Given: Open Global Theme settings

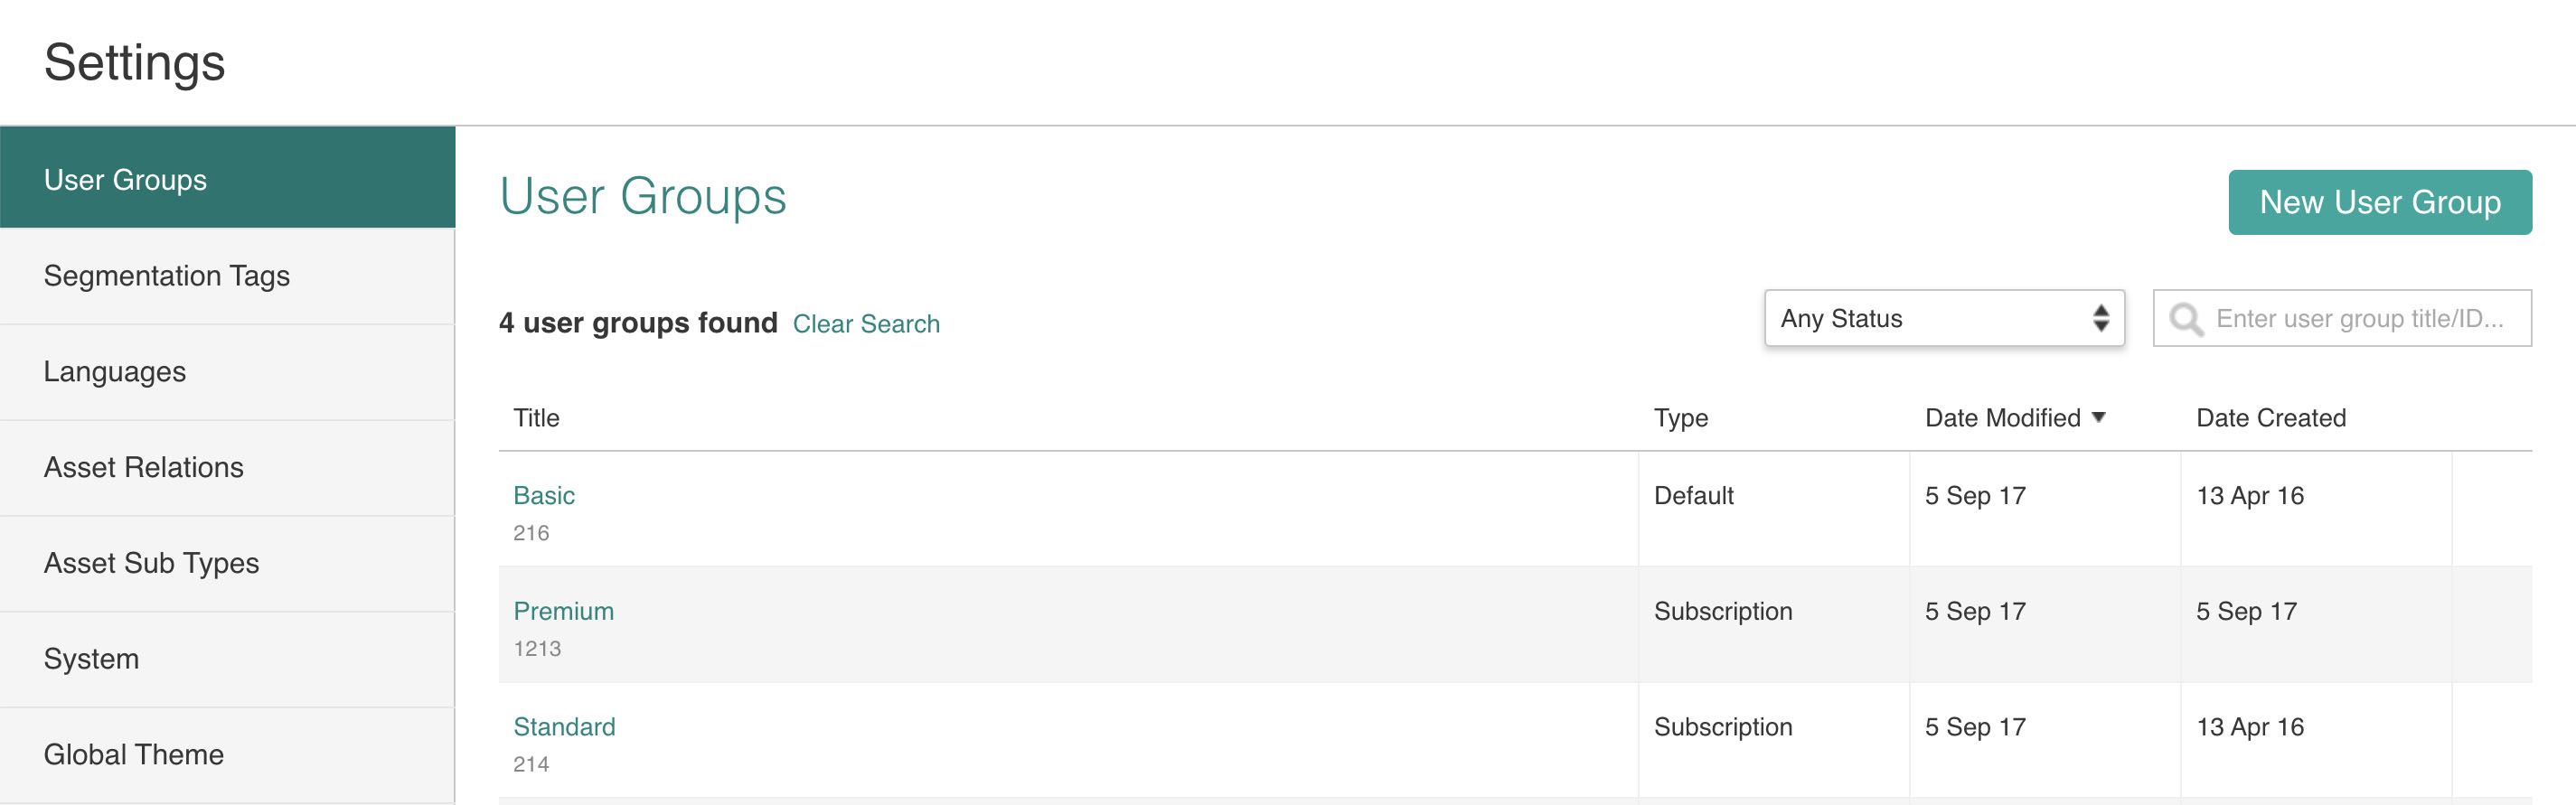Looking at the screenshot, I should [227, 755].
